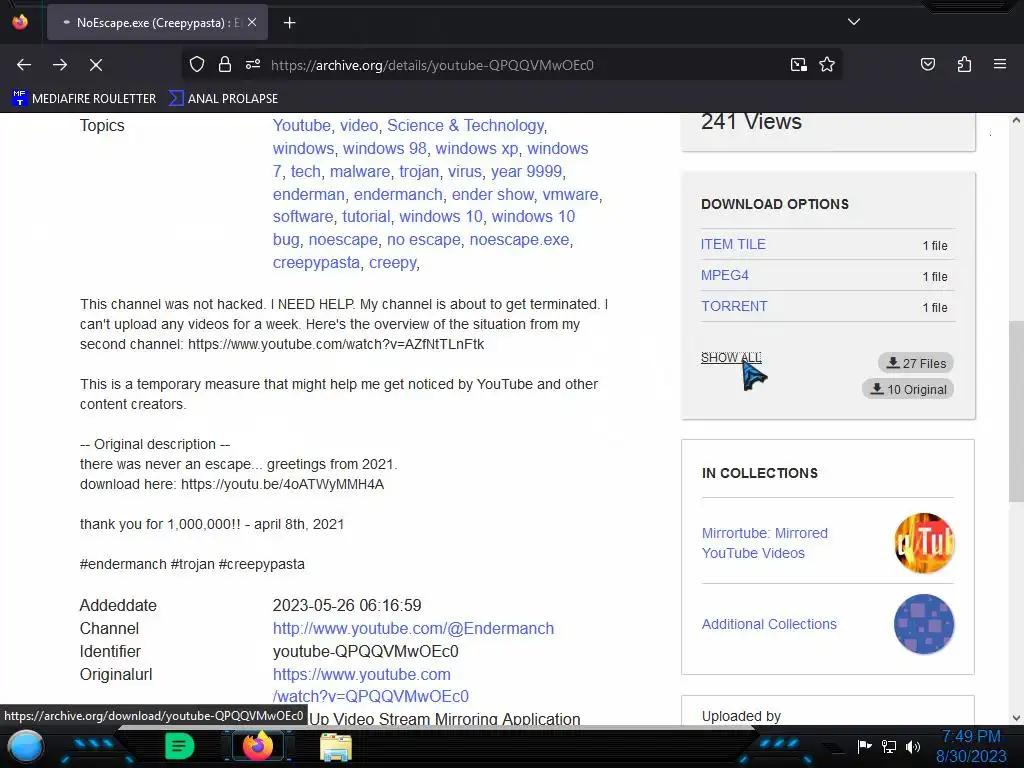Open the Originalurl youtube.com link

pos(370,685)
